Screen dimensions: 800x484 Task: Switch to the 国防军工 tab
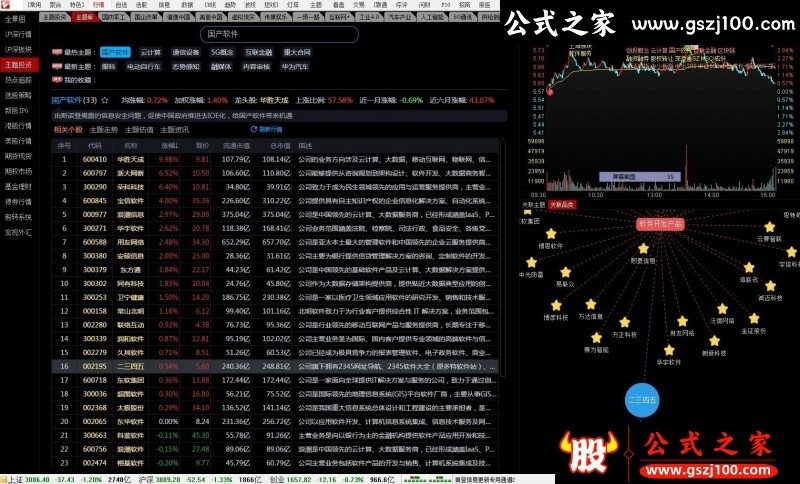113,17
